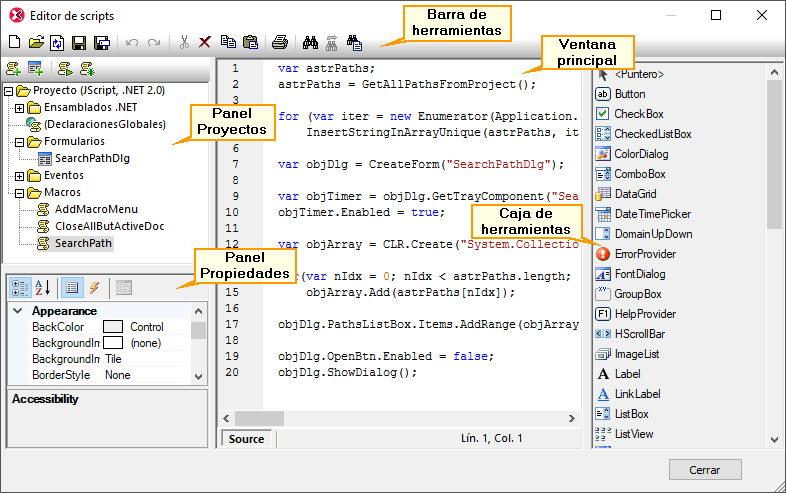Image resolution: width=786 pixels, height=493 pixels.
Task: Click the binoculars Find icon
Action: (x=309, y=43)
